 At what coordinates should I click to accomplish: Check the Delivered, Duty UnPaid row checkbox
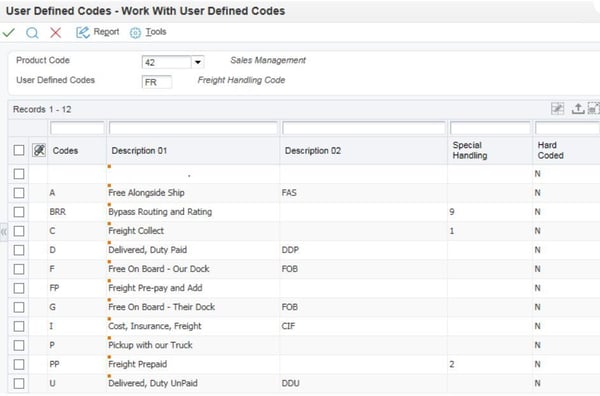tap(19, 383)
